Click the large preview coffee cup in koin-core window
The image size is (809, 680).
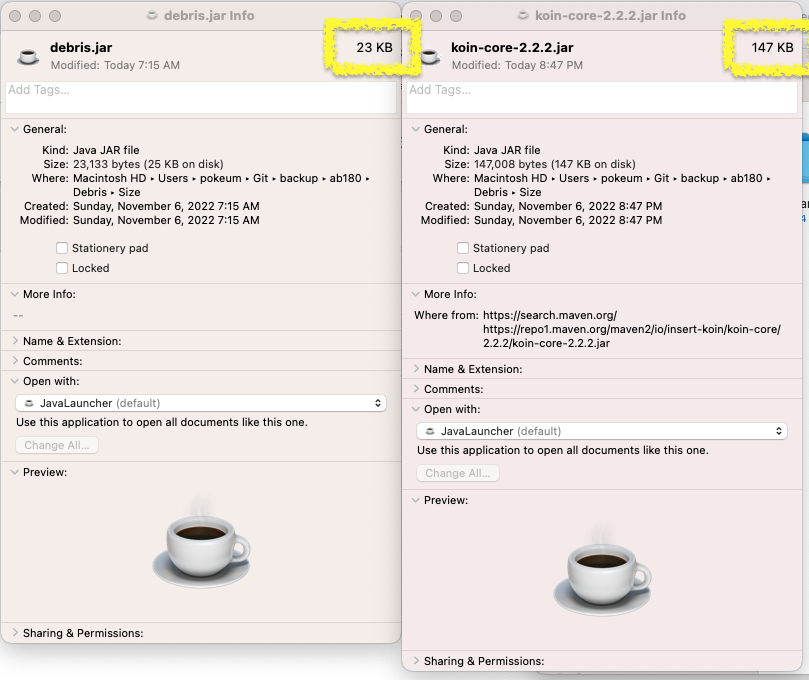602,571
